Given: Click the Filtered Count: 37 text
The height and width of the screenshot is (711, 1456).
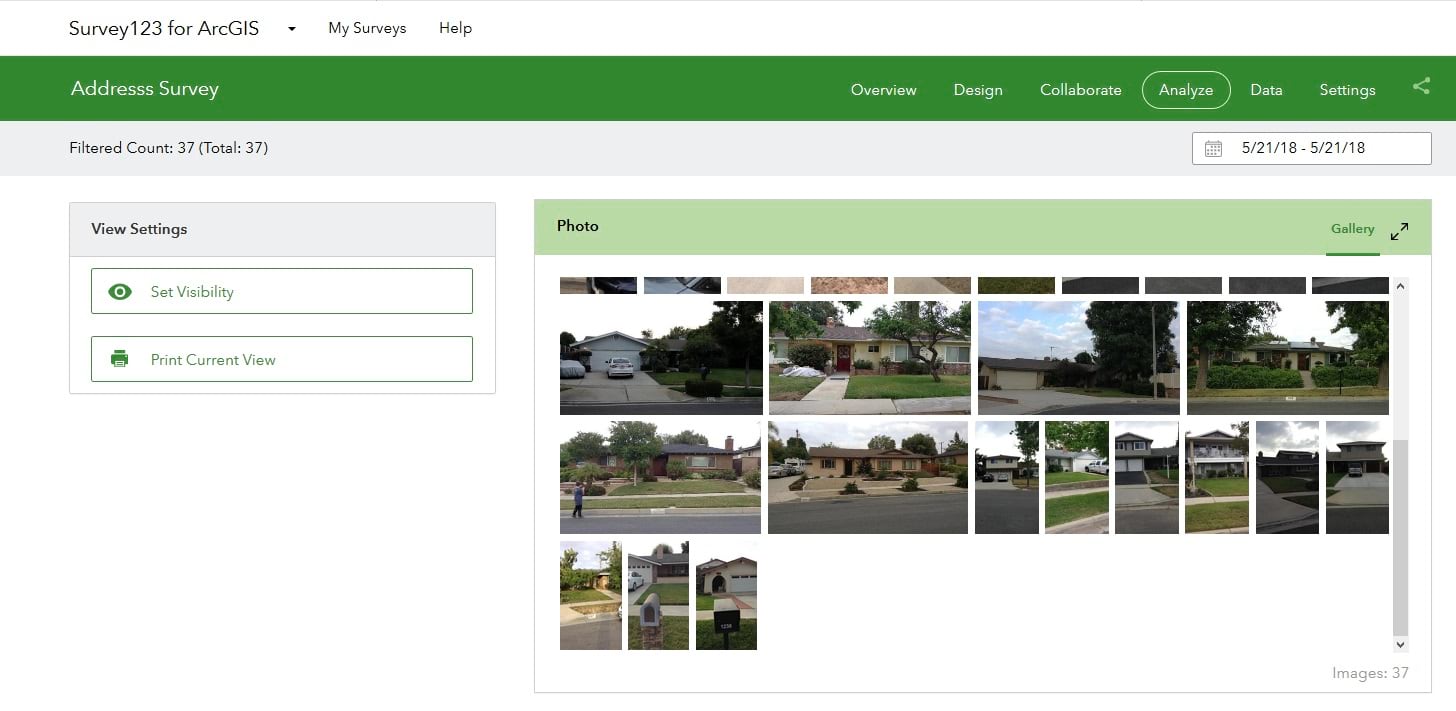Looking at the screenshot, I should (x=169, y=148).
